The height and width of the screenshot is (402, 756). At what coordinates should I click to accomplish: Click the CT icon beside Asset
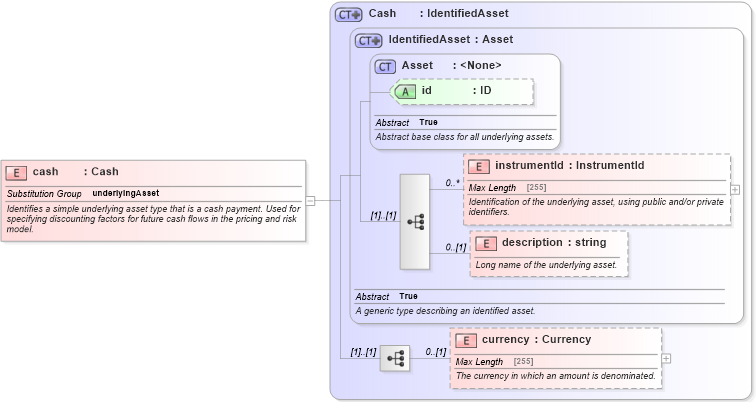click(x=385, y=67)
